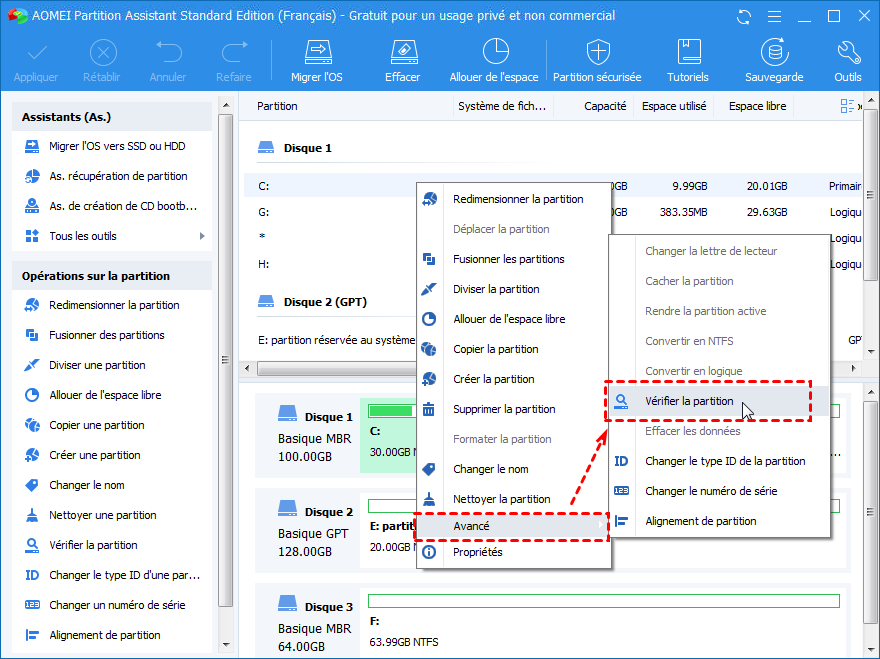The width and height of the screenshot is (880, 659).
Task: Expand the Avancé submenu in context menu
Action: click(x=512, y=526)
